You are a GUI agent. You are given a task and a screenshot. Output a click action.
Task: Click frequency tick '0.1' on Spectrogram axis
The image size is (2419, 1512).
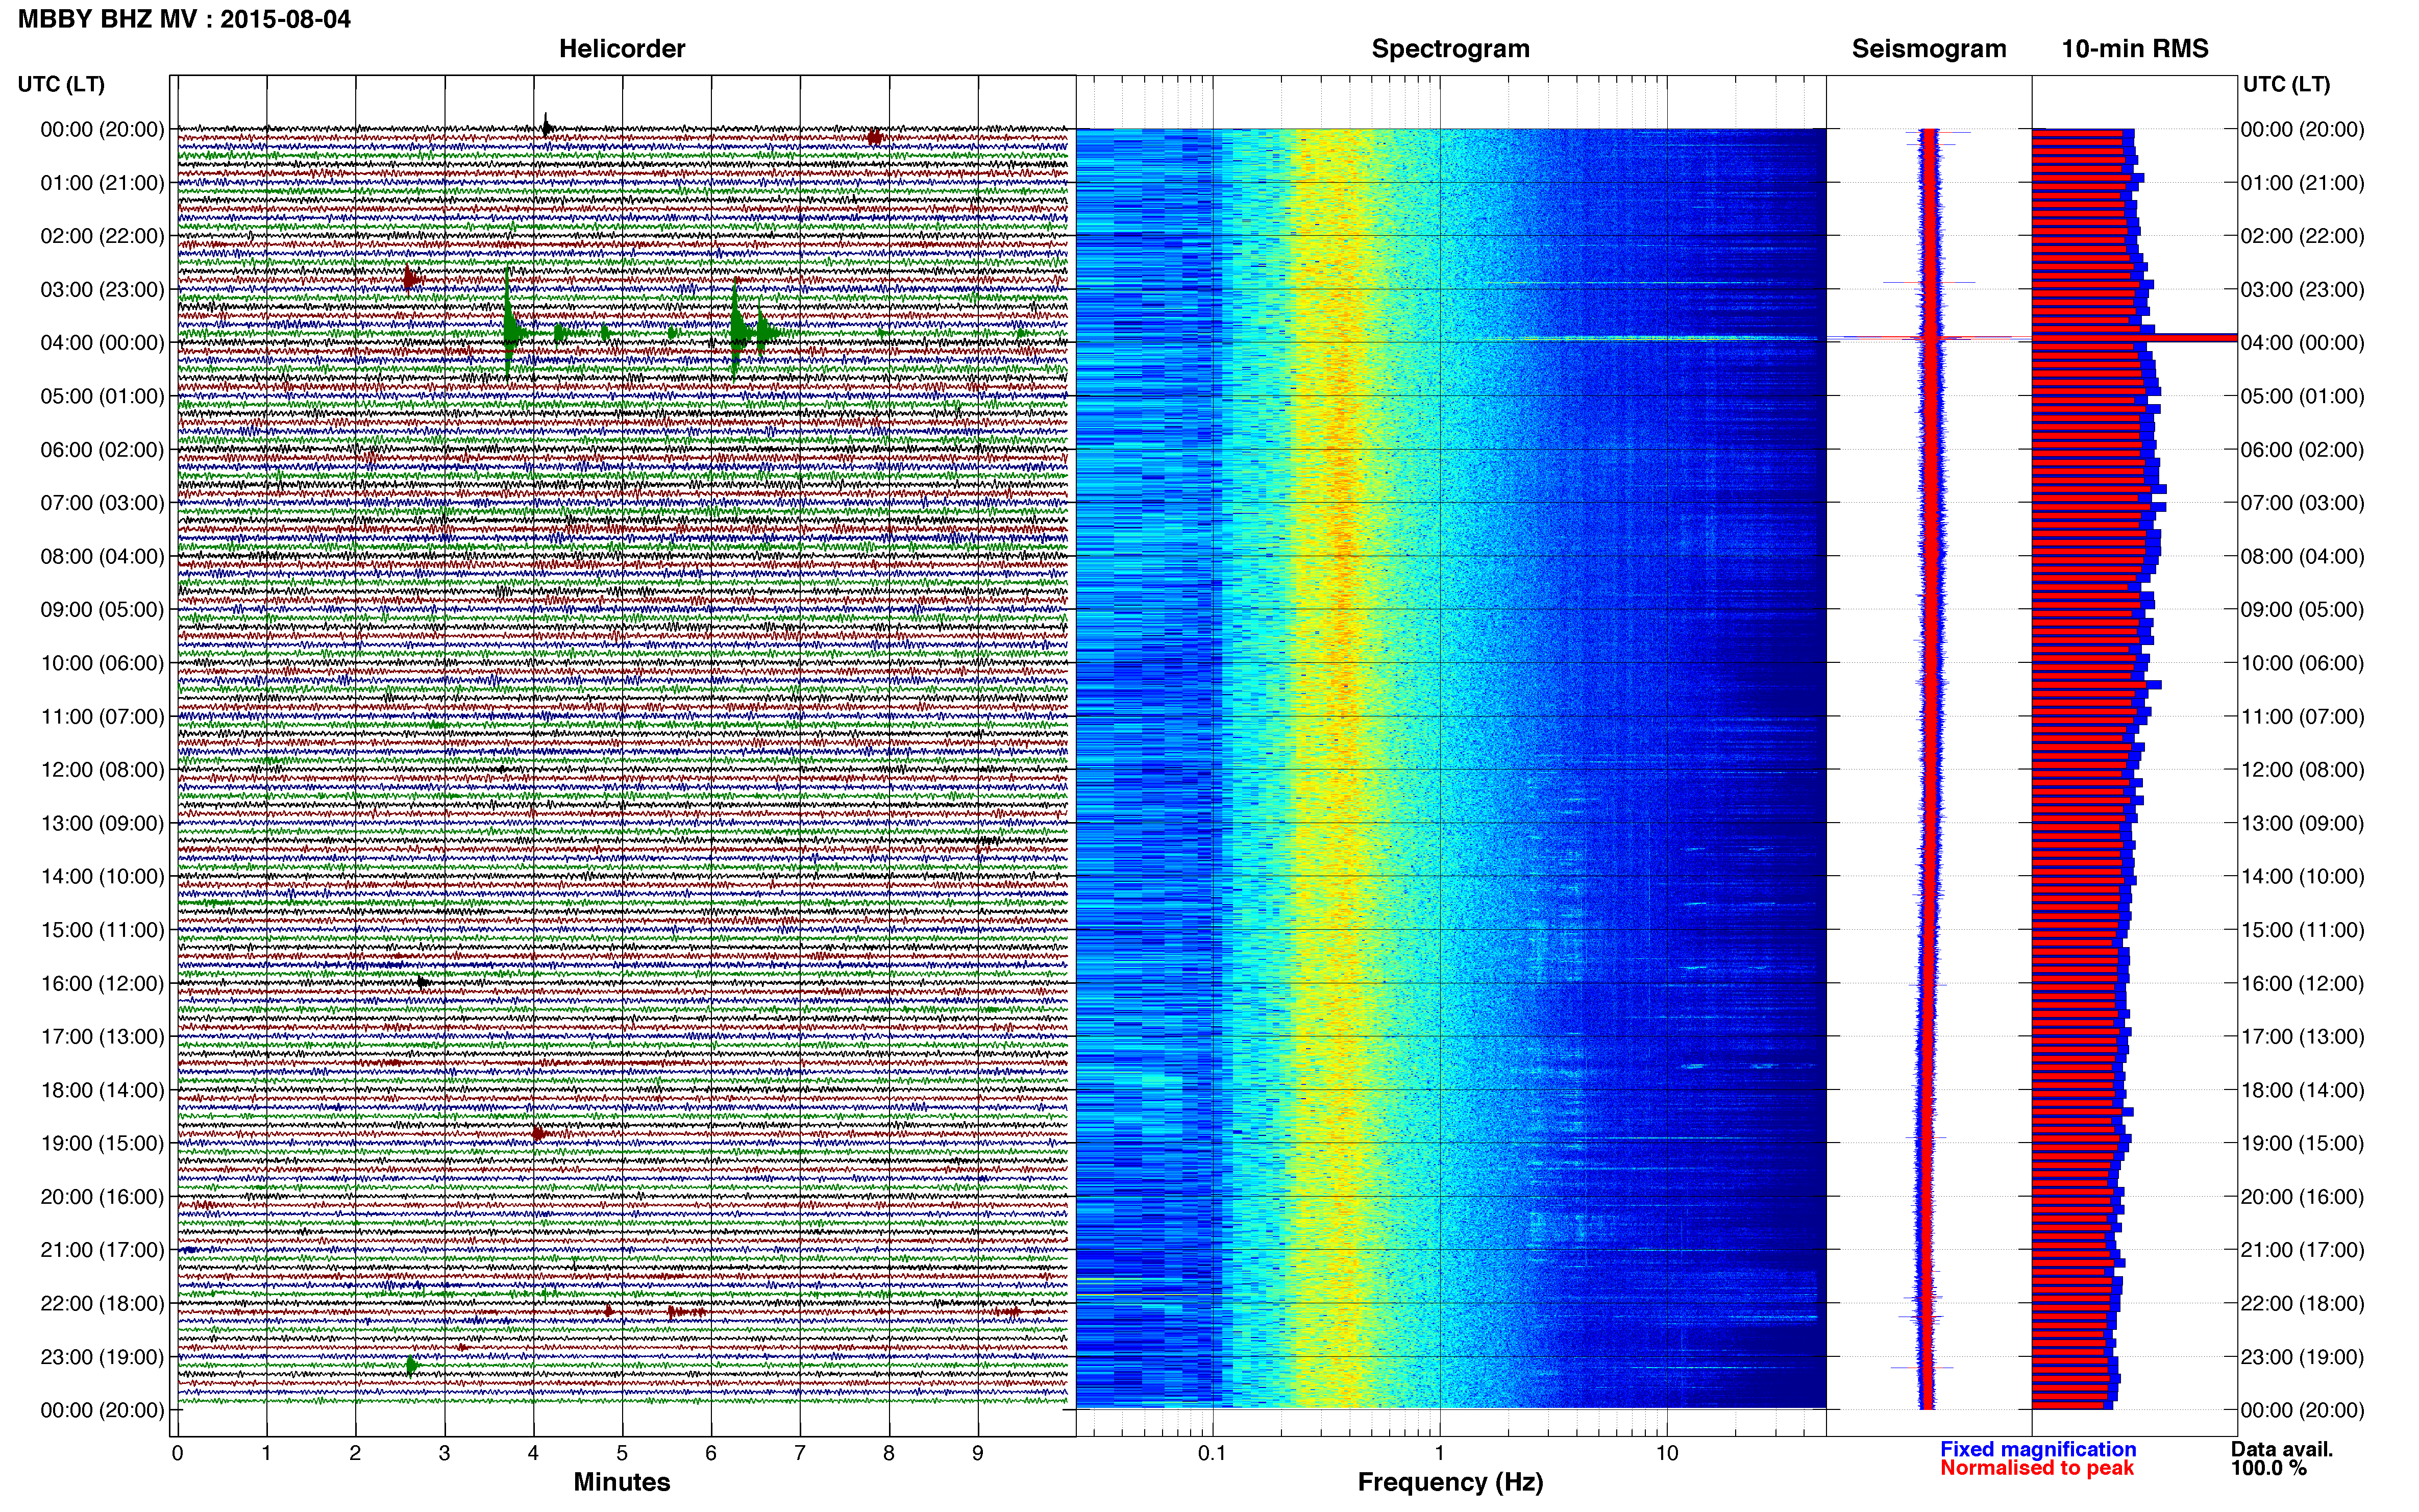coord(1212,1453)
